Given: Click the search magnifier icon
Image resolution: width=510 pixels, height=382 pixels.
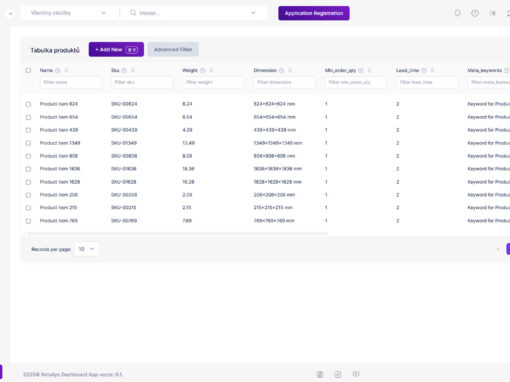Looking at the screenshot, I should pos(133,13).
